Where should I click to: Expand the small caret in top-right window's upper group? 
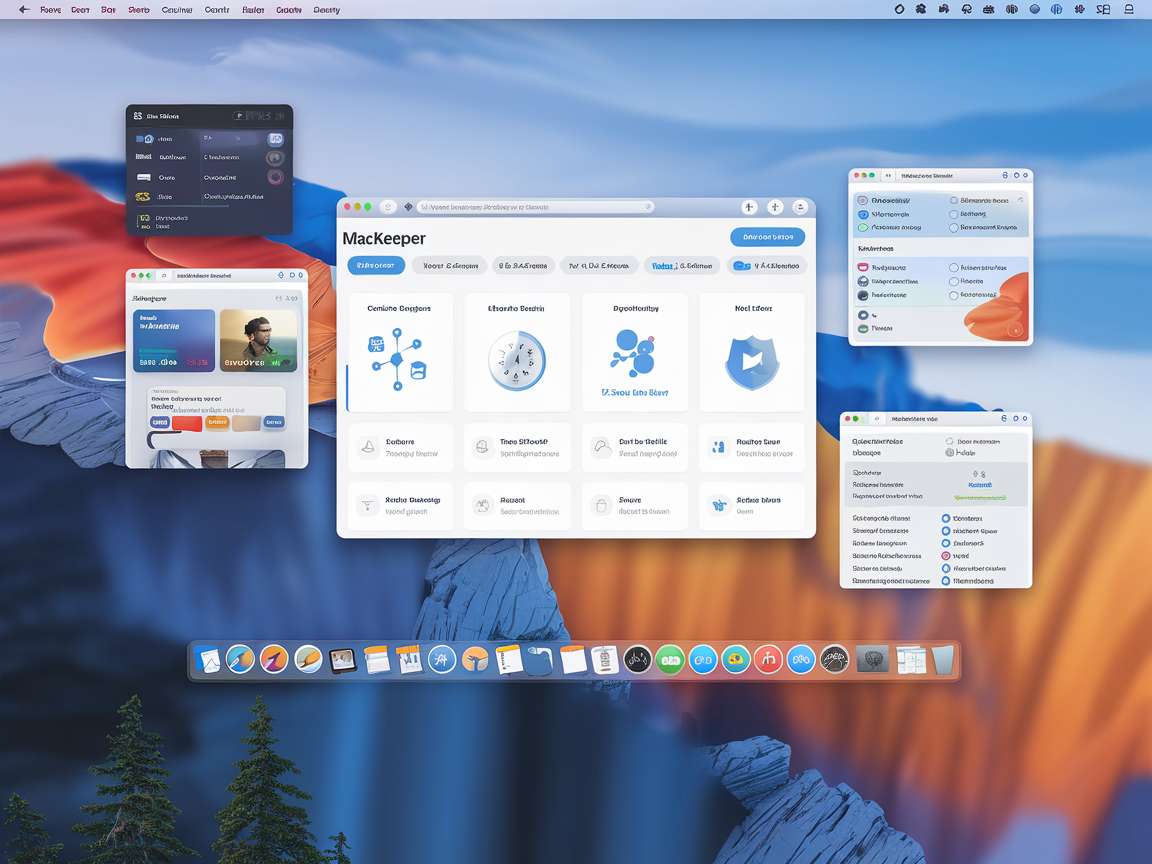coord(1020,200)
